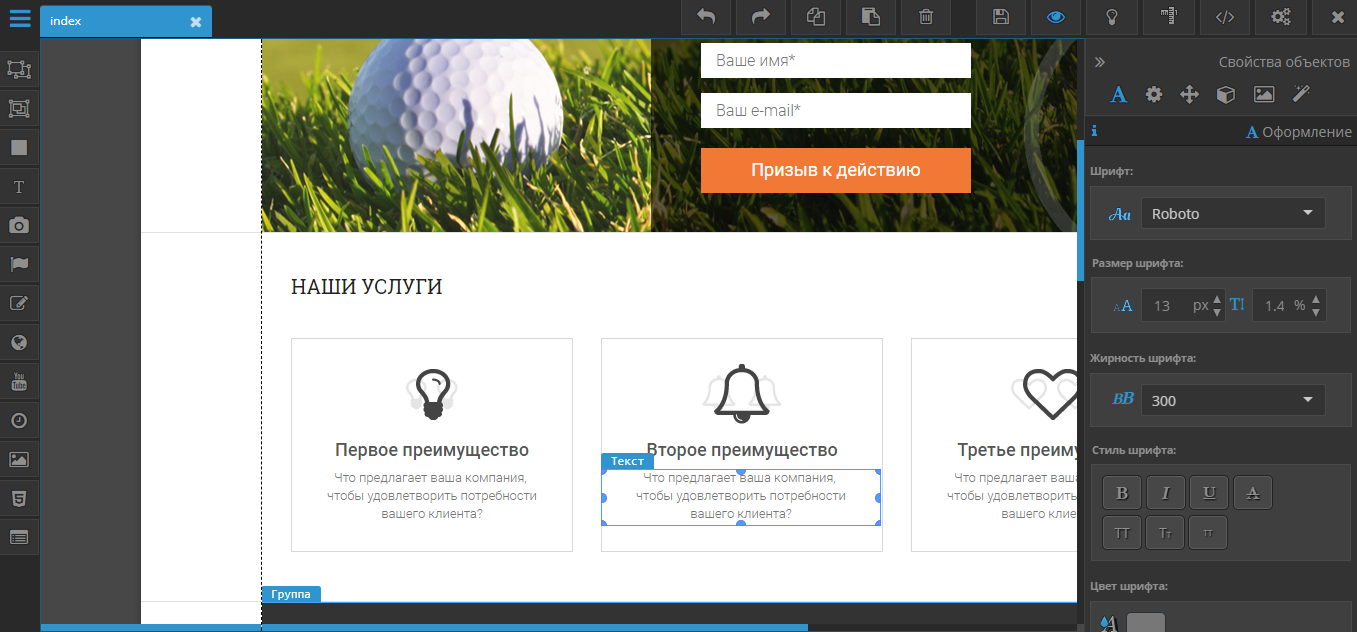The height and width of the screenshot is (632, 1357).
Task: Apply capitalize Tт text transform
Action: (1165, 533)
